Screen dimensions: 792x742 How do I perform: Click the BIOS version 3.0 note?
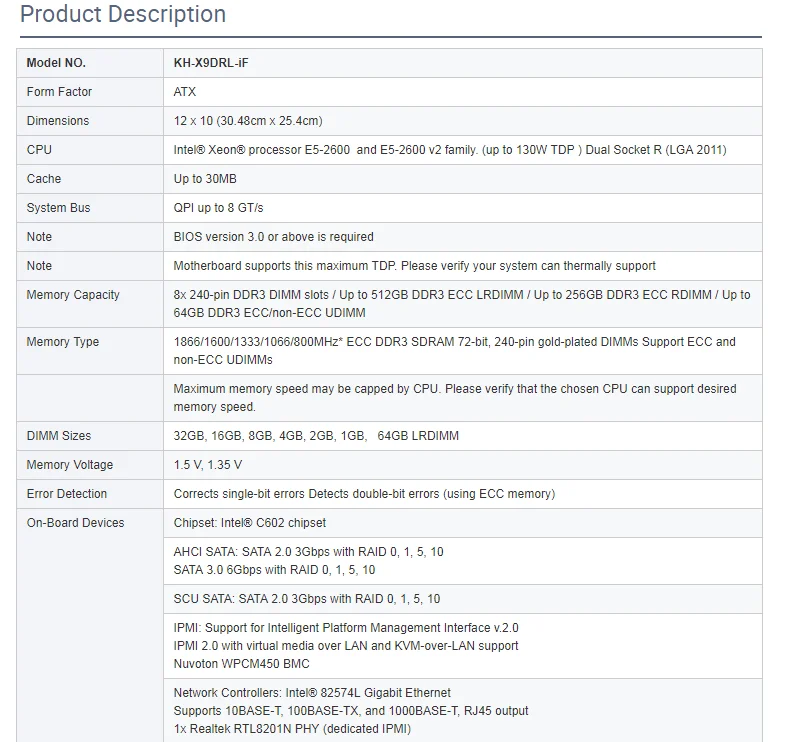(x=273, y=237)
